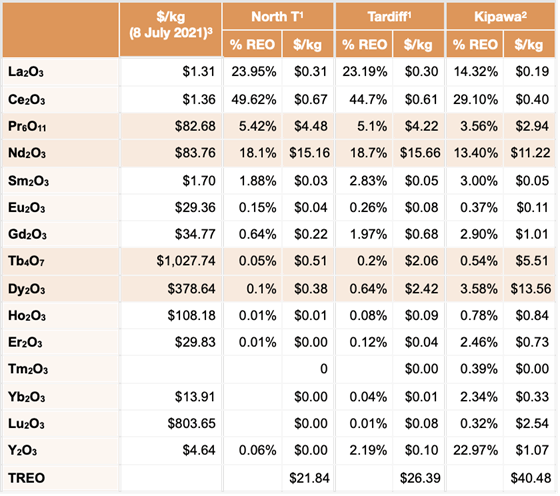This screenshot has width=560, height=496.
Task: Click the TREO row label
Action: [26, 478]
